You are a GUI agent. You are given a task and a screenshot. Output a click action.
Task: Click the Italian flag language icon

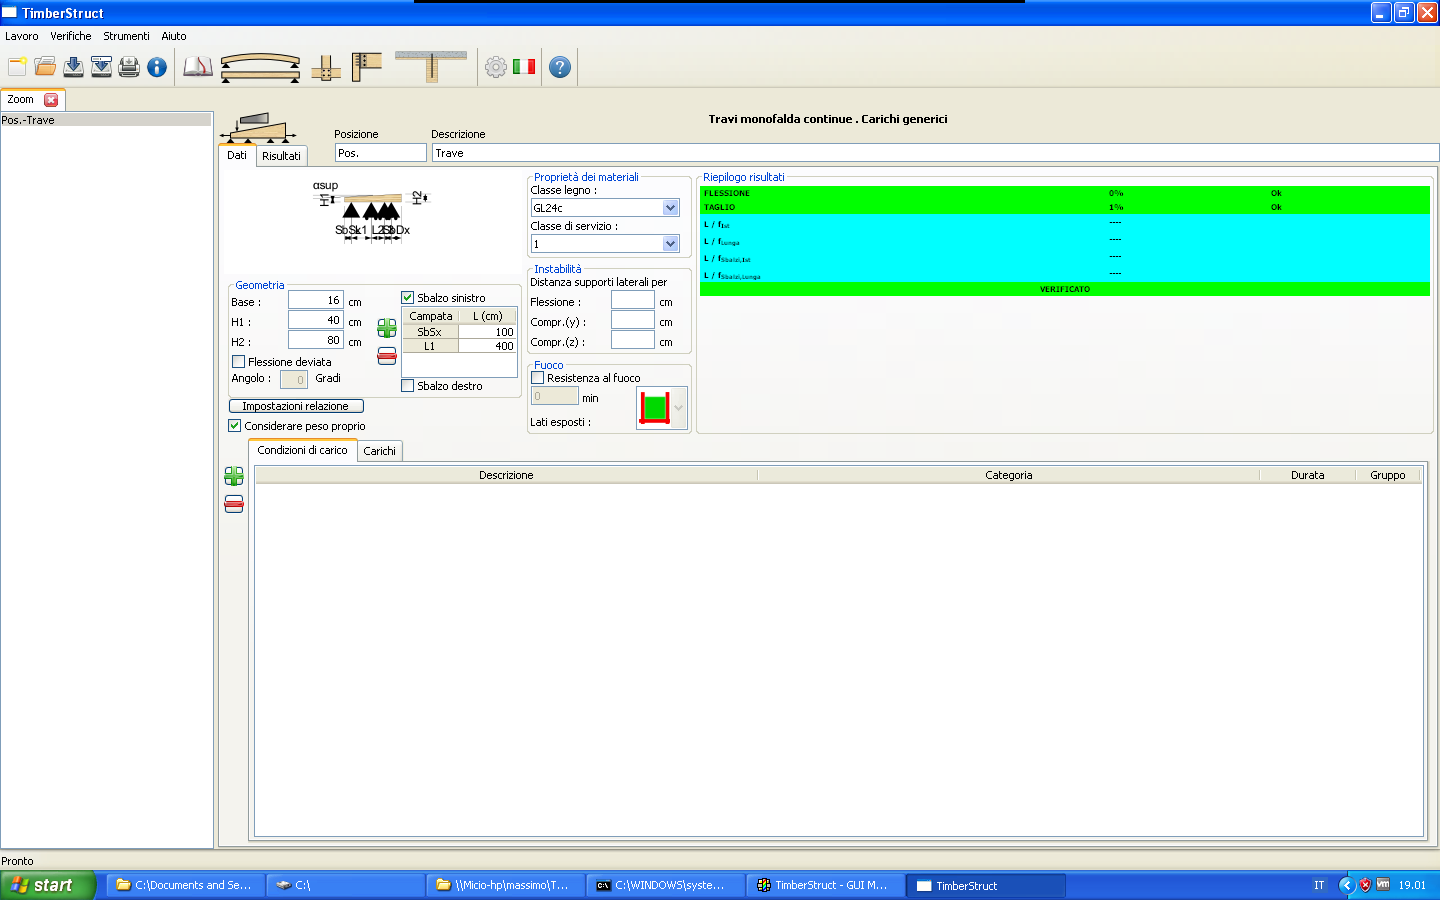click(524, 67)
